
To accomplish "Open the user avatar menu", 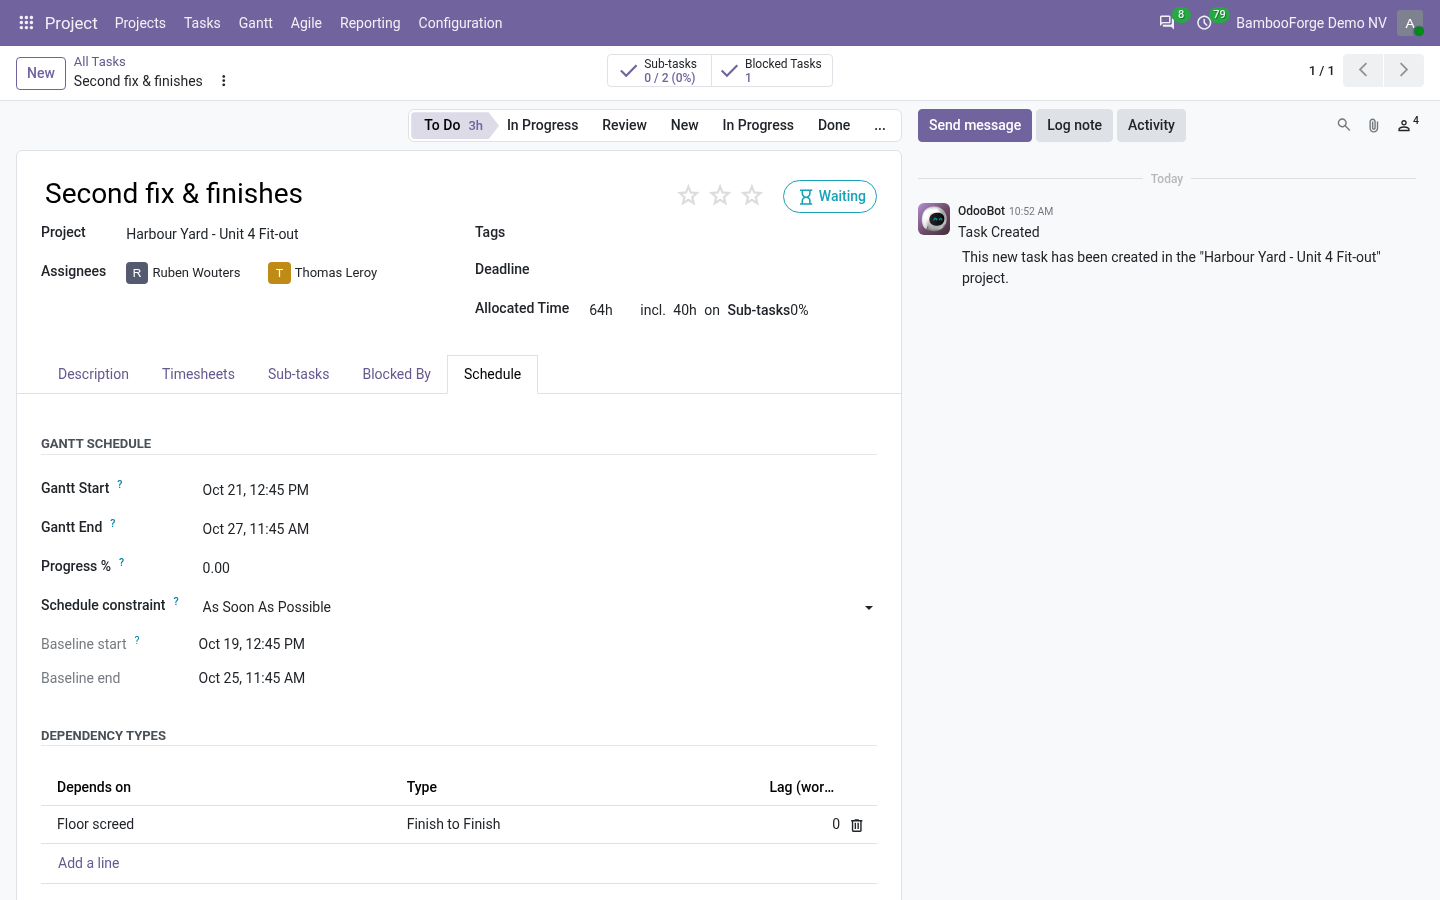I will tap(1410, 23).
